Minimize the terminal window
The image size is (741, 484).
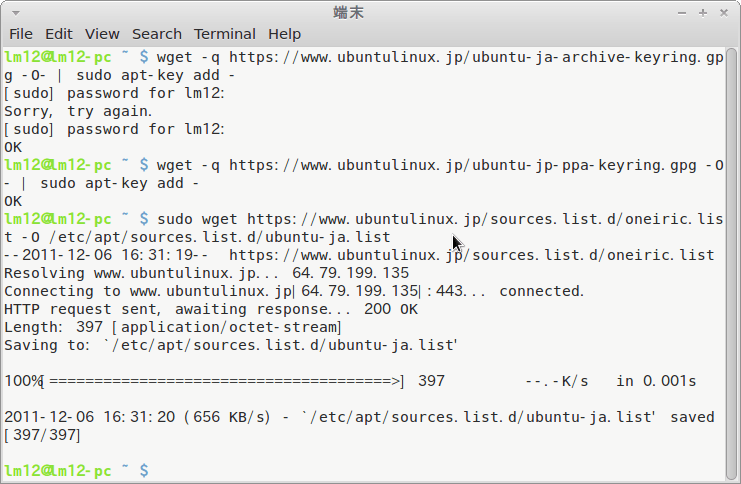tap(681, 13)
